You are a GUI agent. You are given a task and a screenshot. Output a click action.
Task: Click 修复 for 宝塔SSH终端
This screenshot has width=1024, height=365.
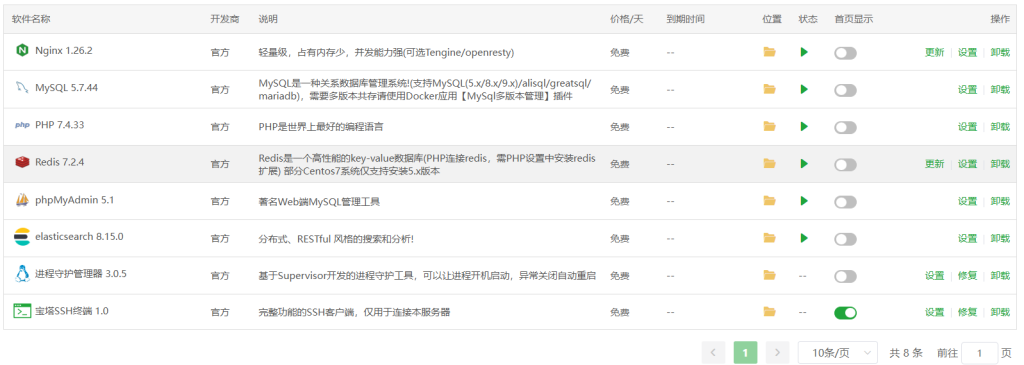point(967,312)
